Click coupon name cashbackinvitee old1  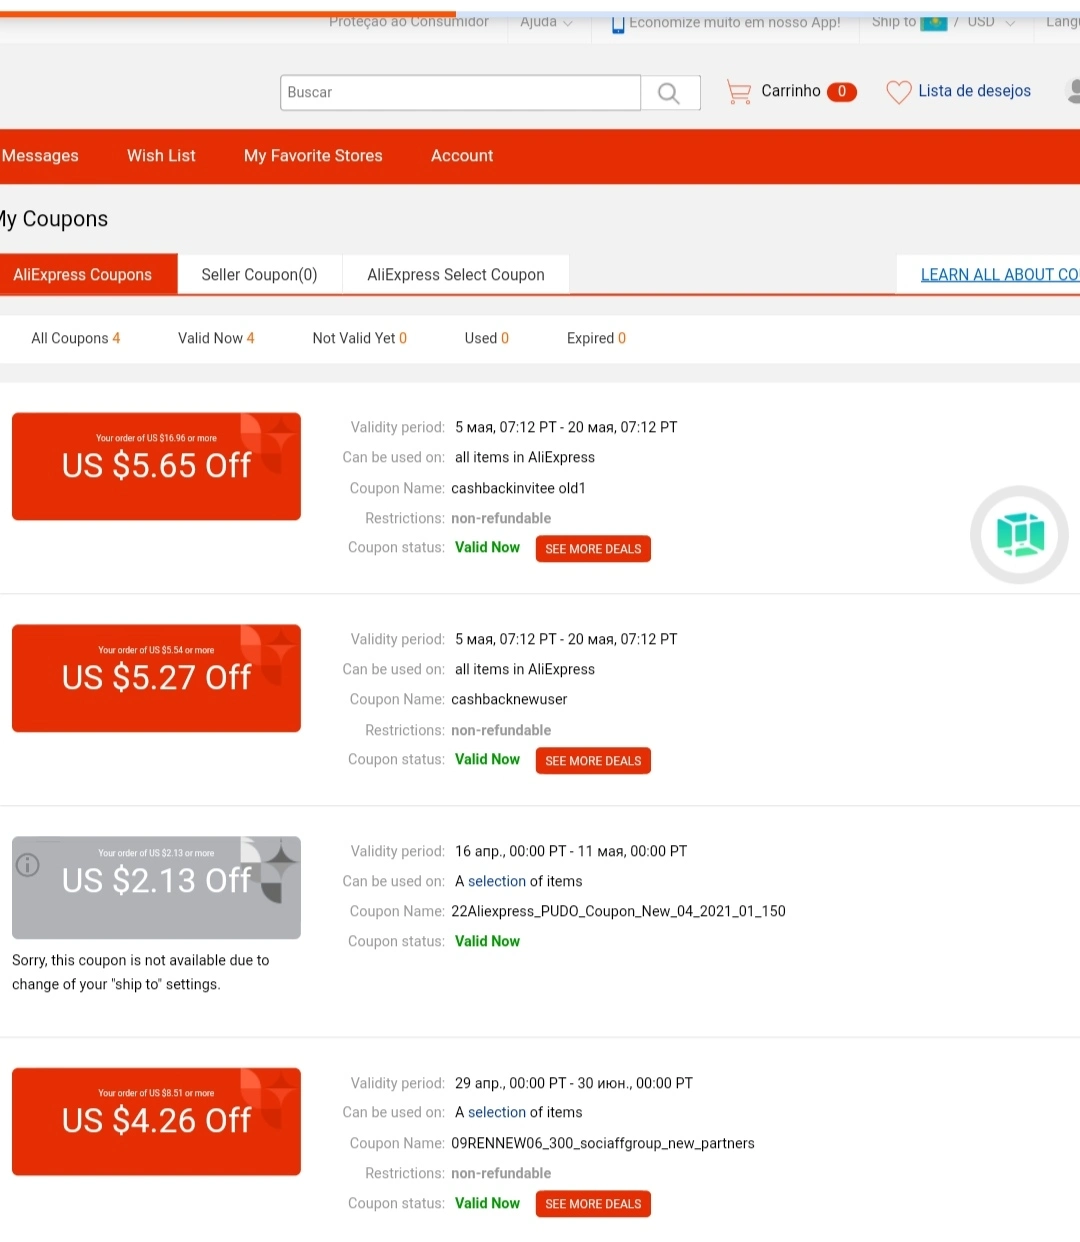coord(518,488)
